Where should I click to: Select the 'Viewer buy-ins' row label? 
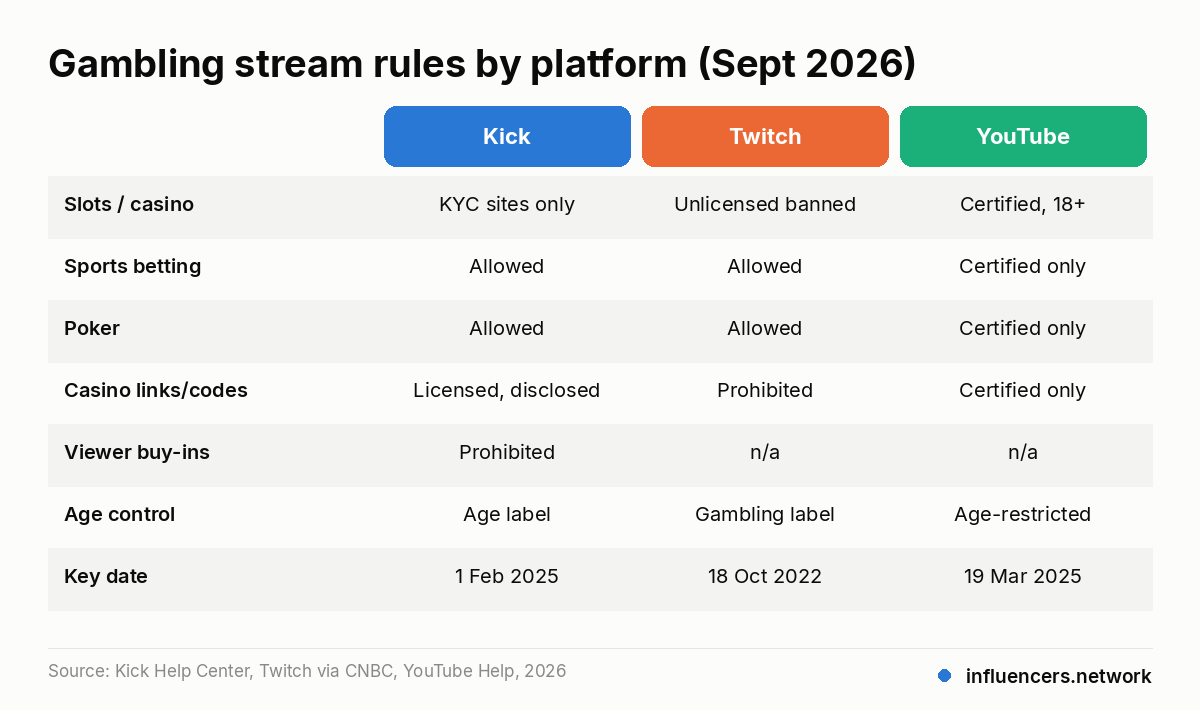tap(137, 452)
